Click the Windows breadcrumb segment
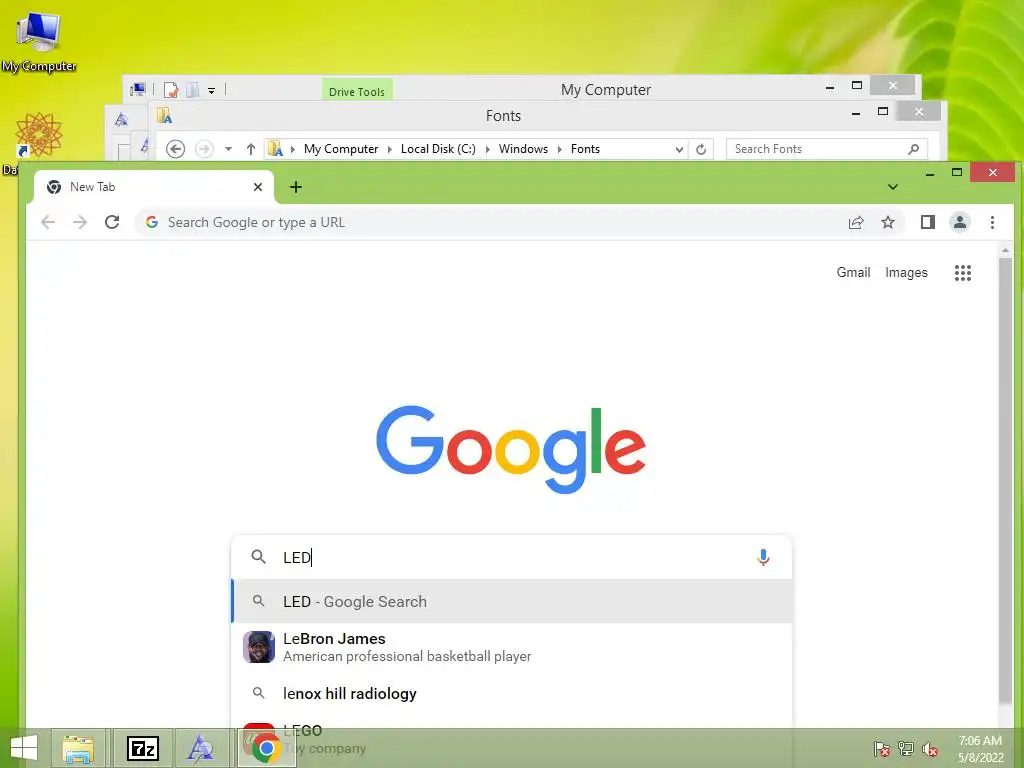The height and width of the screenshot is (768, 1024). tap(523, 149)
